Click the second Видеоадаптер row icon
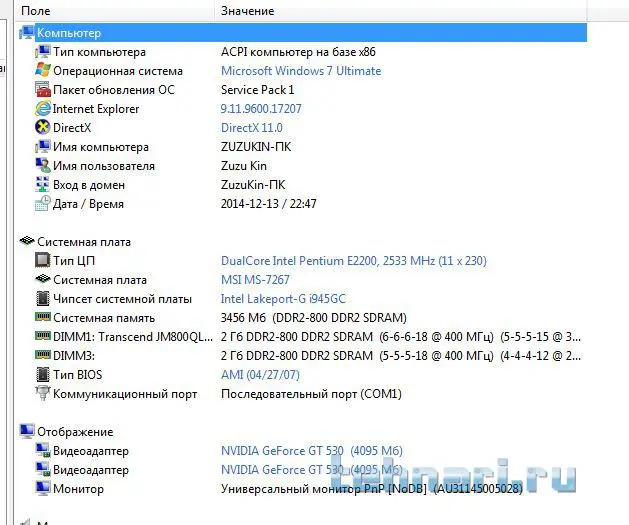The image size is (629, 525). [x=43, y=469]
